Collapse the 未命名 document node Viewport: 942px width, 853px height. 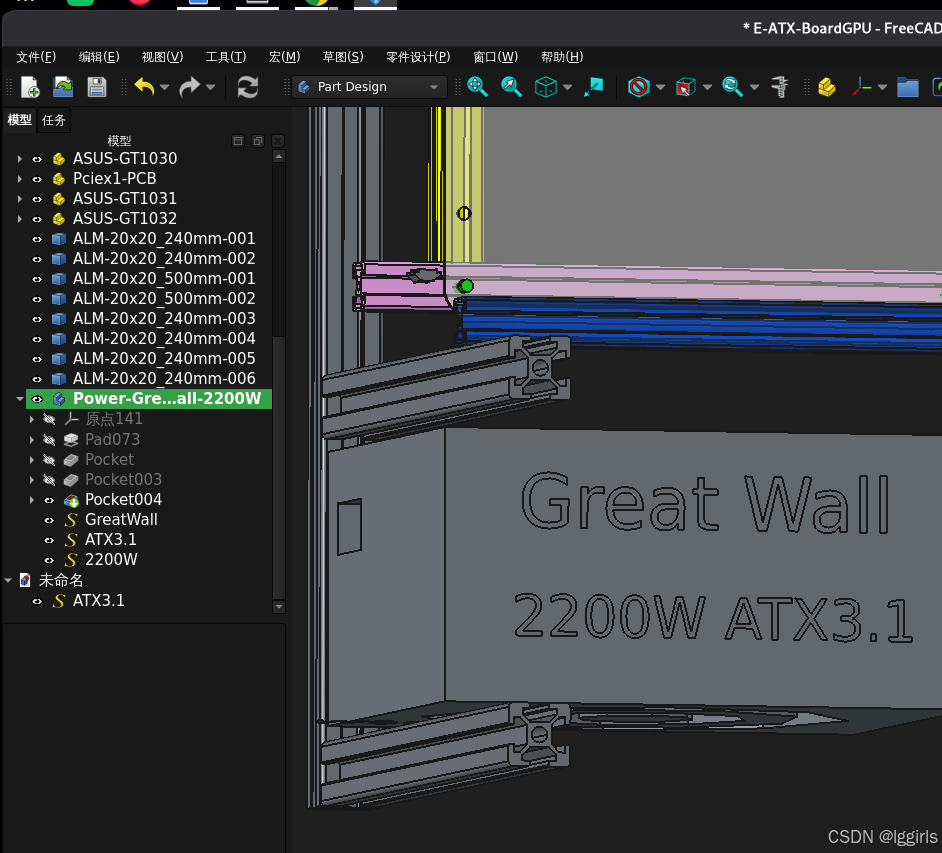(x=8, y=580)
